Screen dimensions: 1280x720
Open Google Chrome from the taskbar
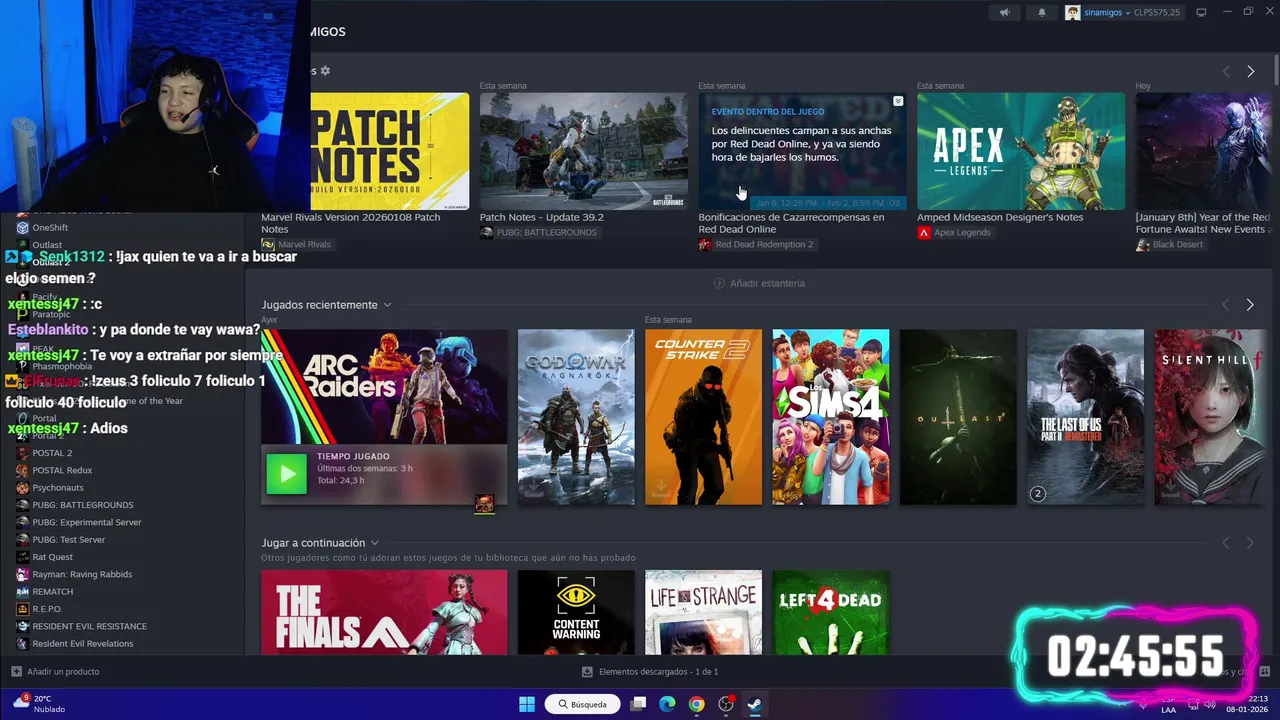click(697, 704)
